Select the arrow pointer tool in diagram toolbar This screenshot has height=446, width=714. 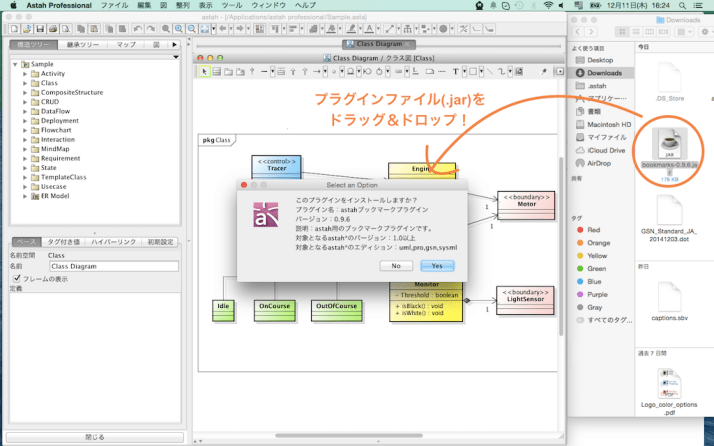204,72
